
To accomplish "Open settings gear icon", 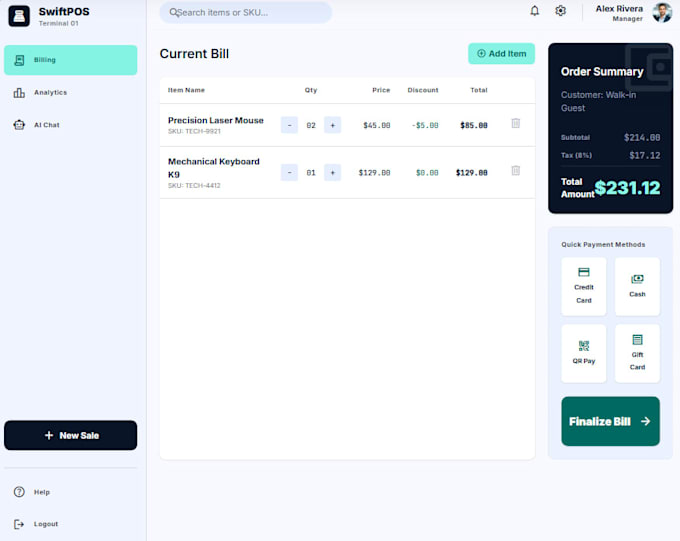I will click(560, 11).
